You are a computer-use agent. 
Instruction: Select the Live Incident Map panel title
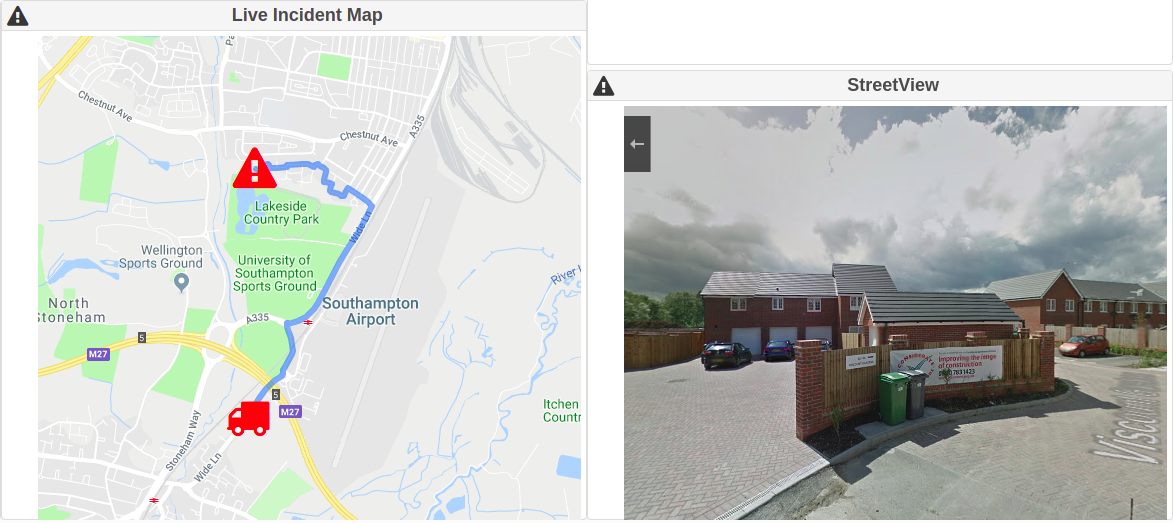(307, 15)
